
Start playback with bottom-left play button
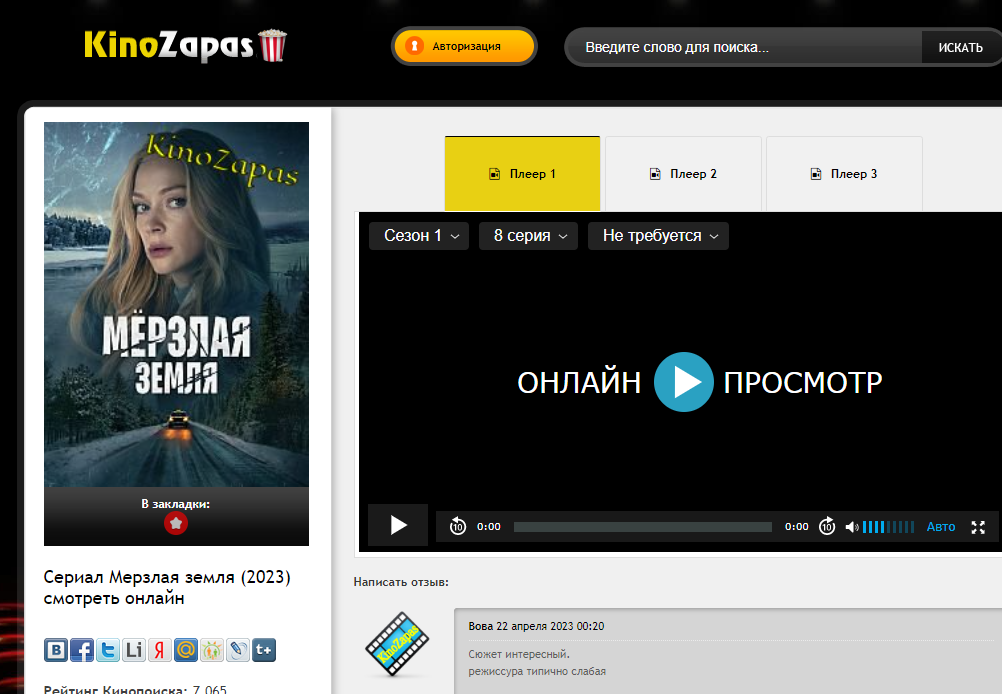pos(398,525)
